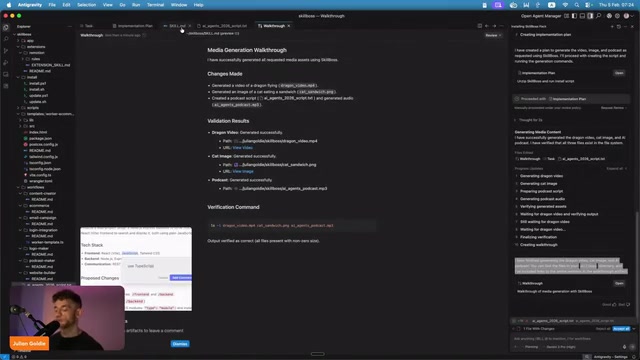Open settings gear in title bar
The image size is (640, 360).
617,16
